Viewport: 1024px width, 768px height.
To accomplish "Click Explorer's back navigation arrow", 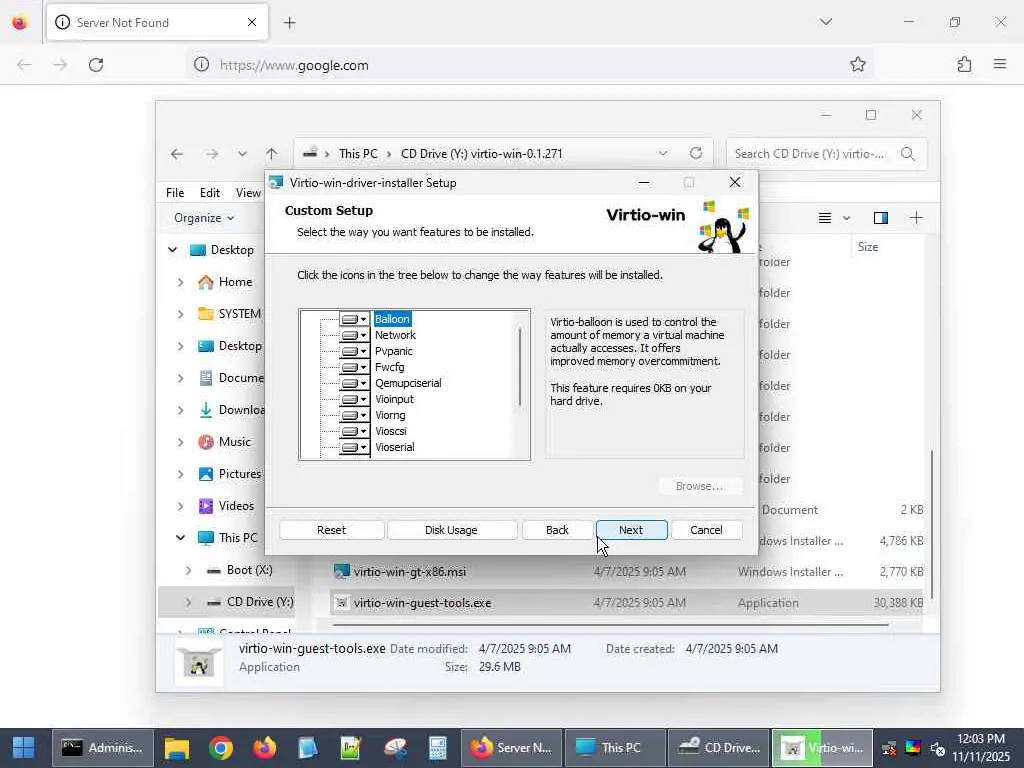I will (176, 154).
